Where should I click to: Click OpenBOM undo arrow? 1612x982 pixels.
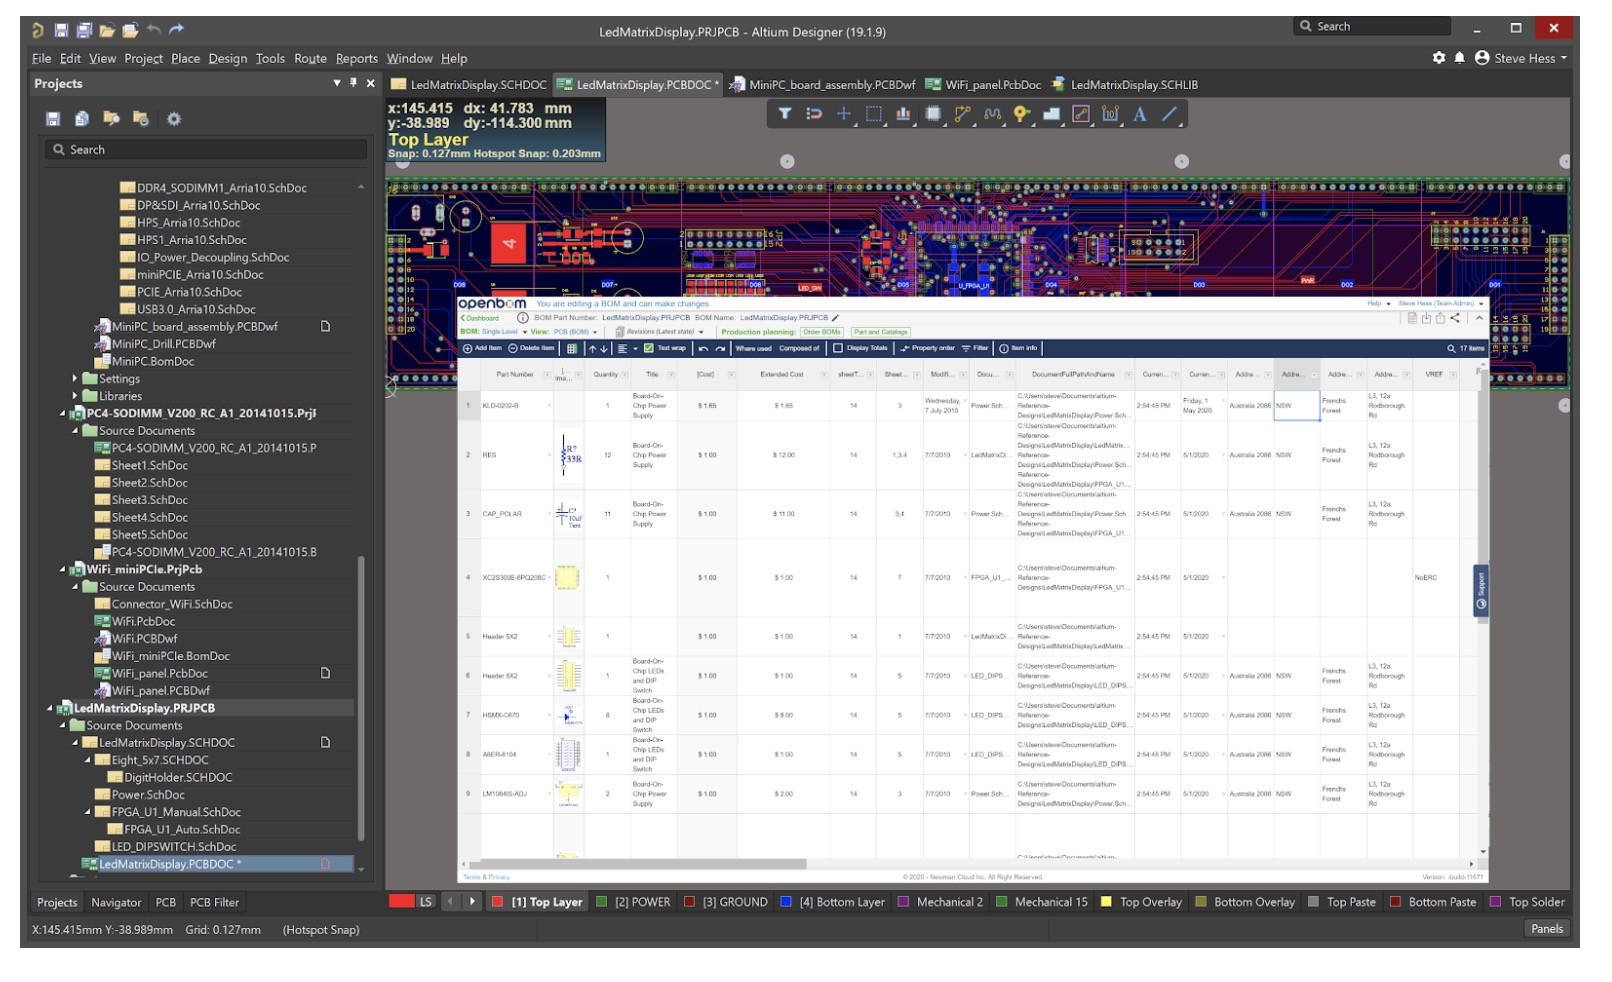703,349
